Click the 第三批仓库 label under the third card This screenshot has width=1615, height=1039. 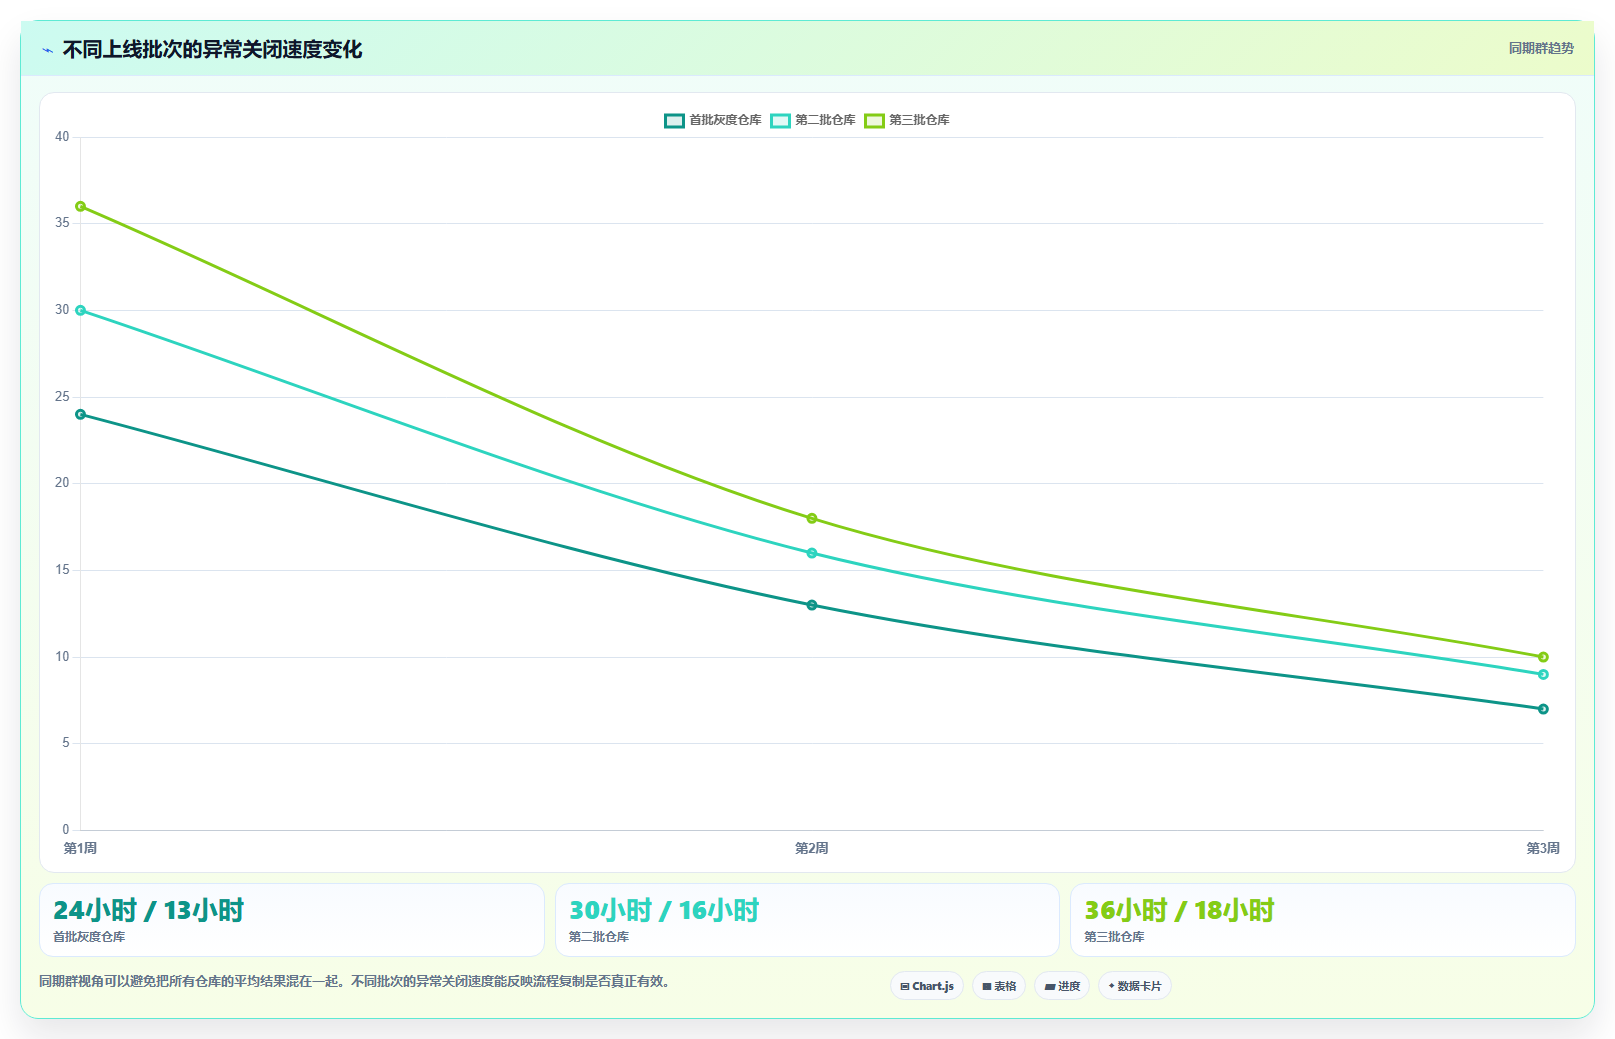click(x=1114, y=937)
